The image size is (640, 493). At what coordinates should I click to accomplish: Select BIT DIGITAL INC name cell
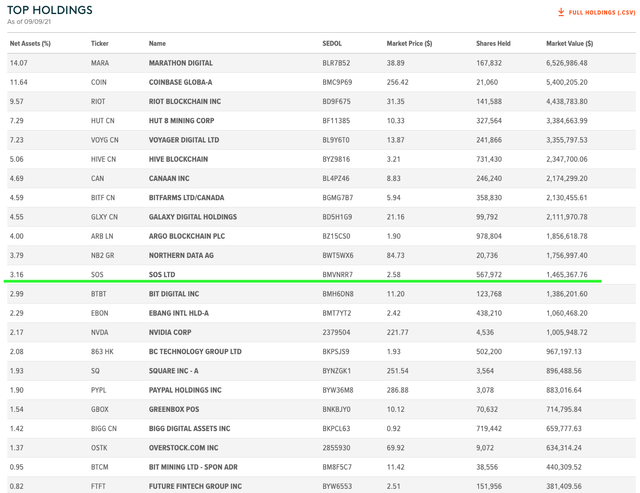coord(174,293)
